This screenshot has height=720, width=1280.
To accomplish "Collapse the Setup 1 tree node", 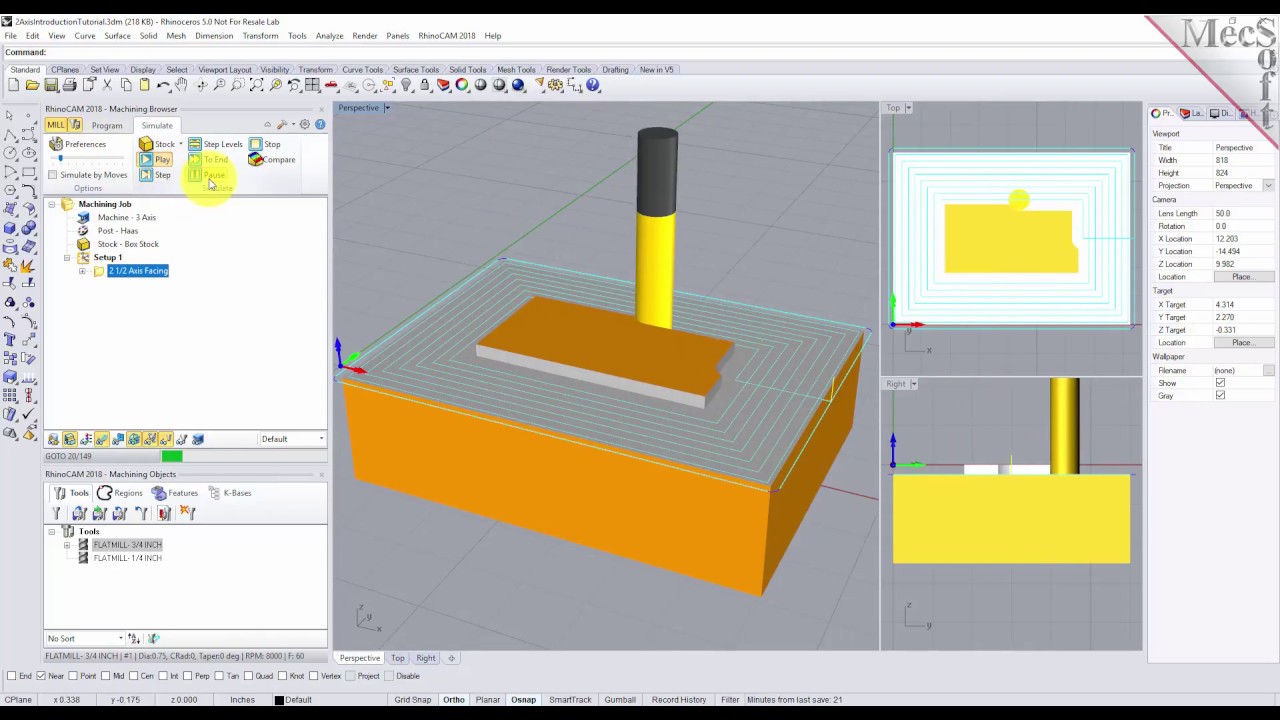I will (x=67, y=258).
